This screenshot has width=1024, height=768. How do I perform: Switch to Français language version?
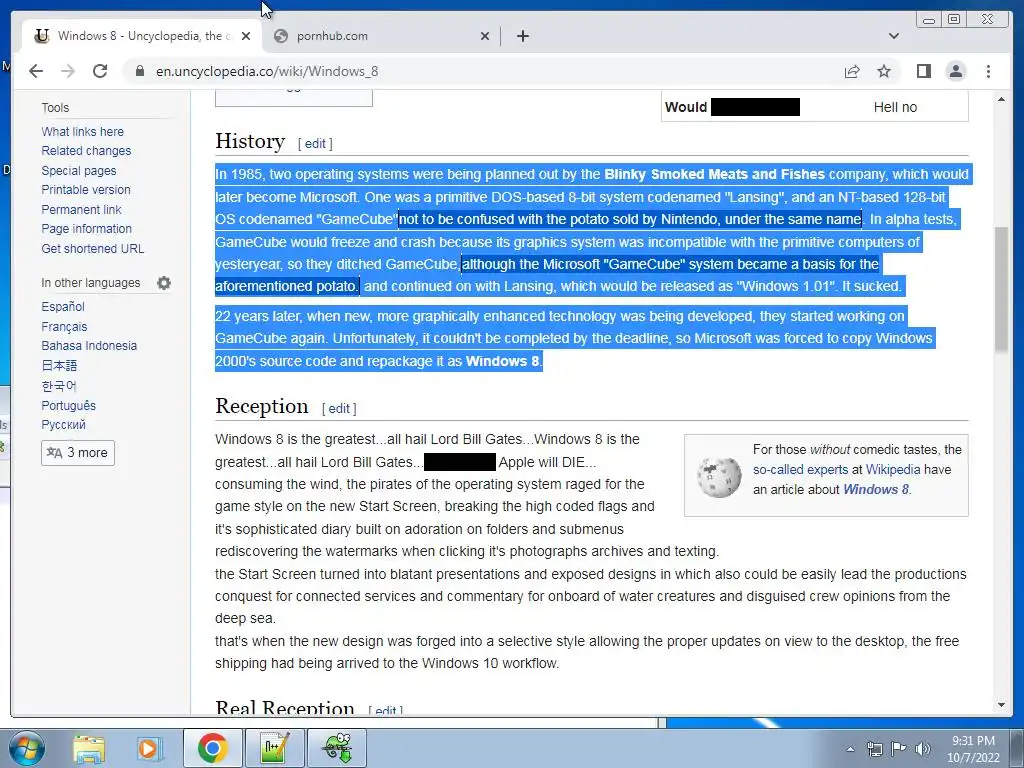64,327
